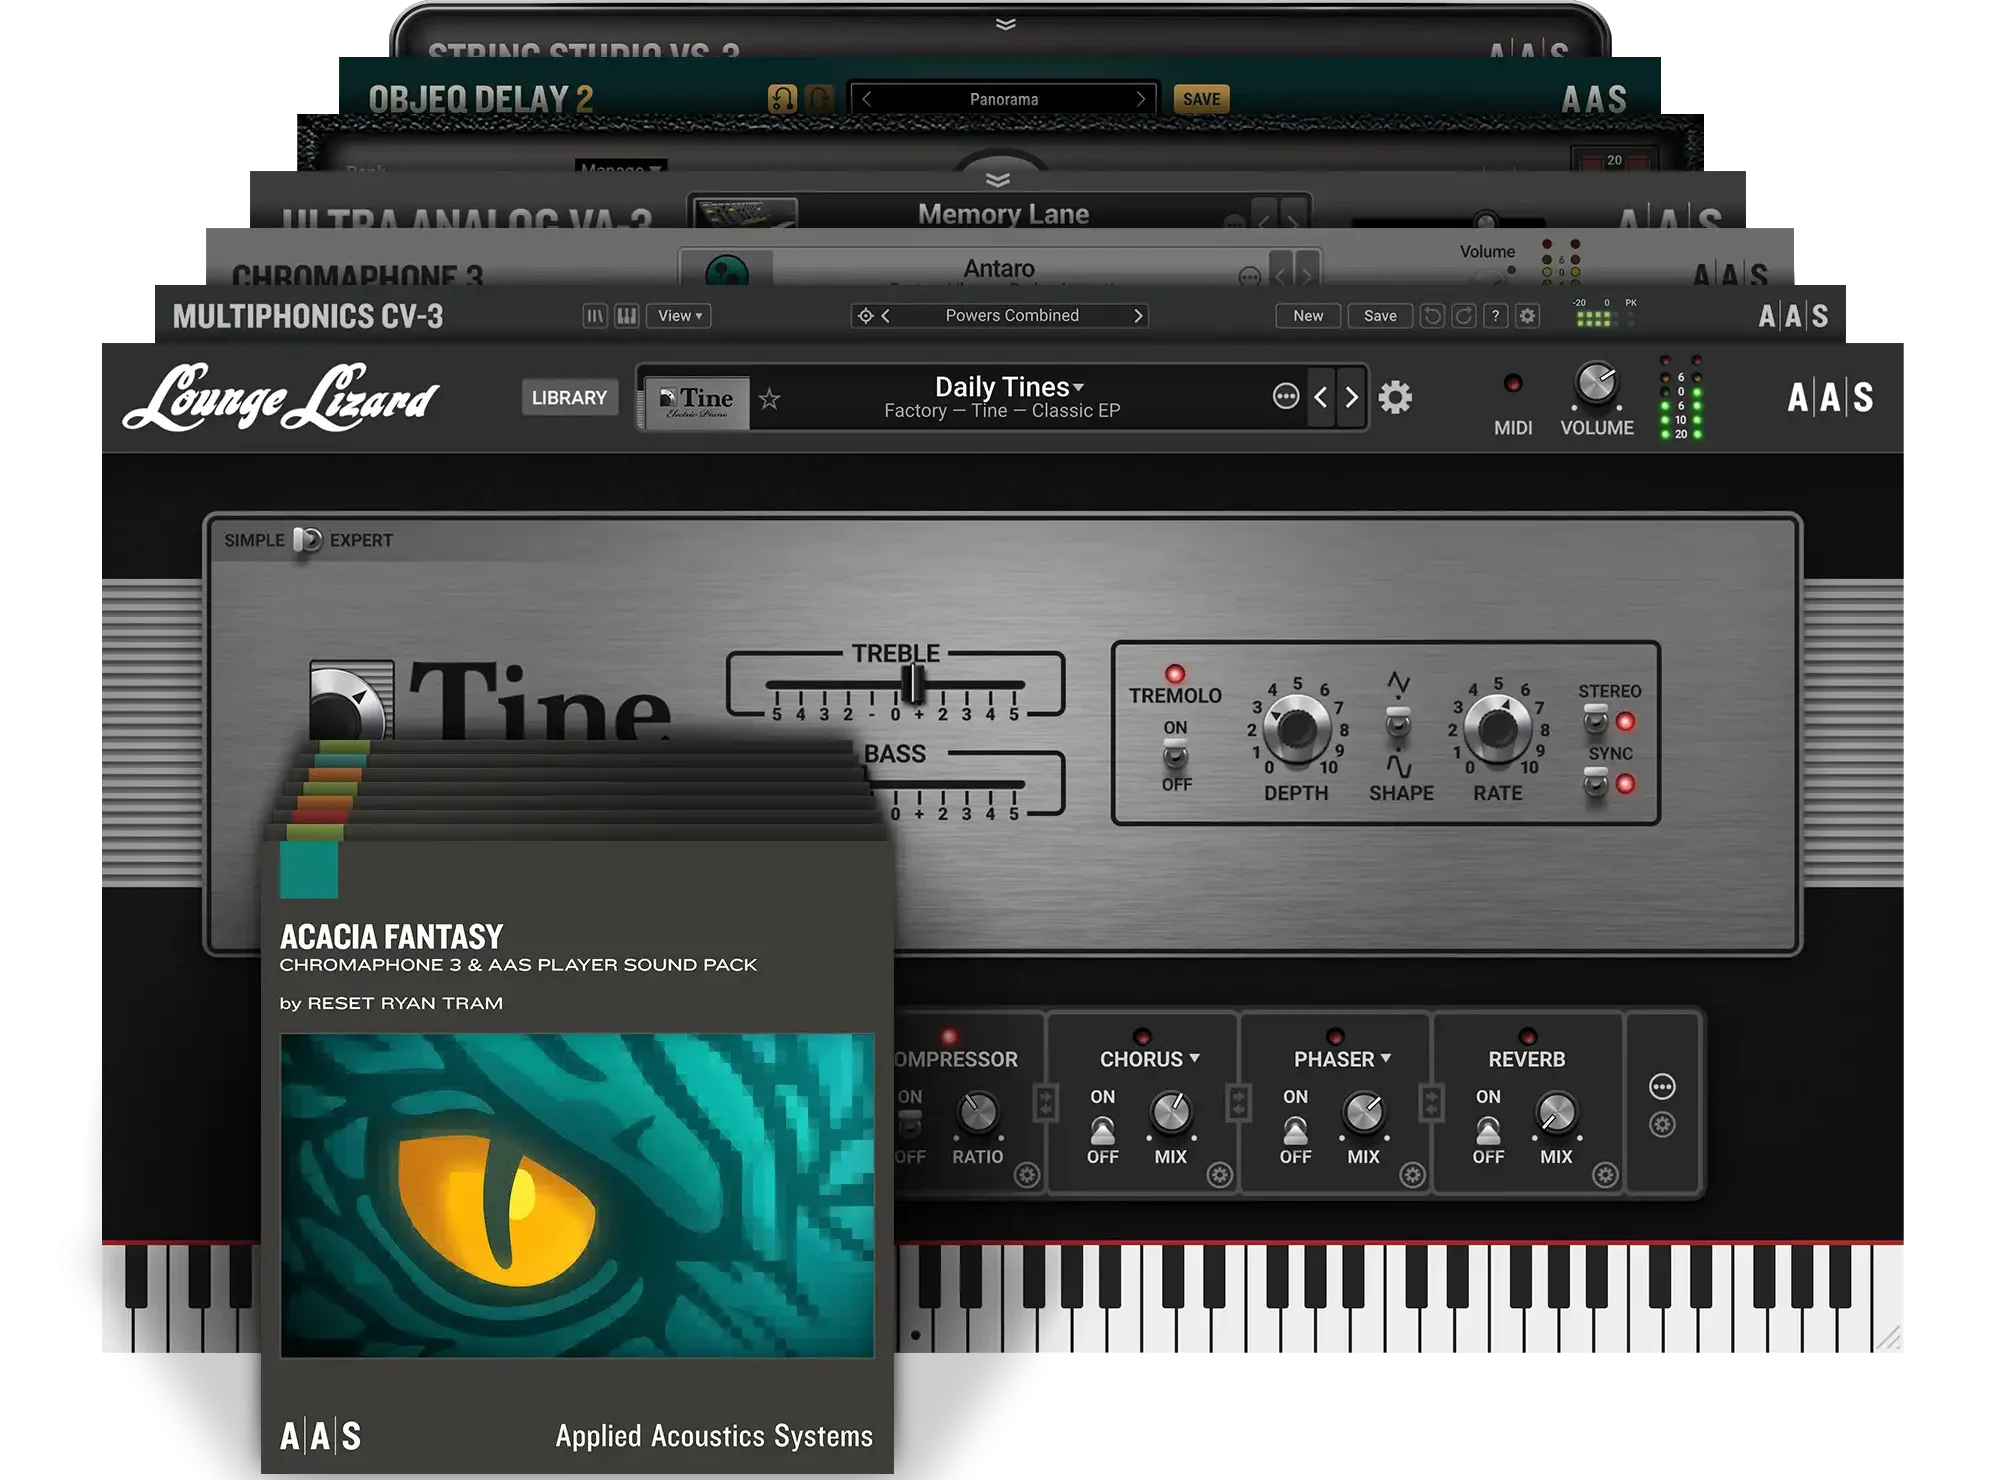Show the Multiphonics CV-3 keyboard icon
This screenshot has height=1480, width=1997.
pyautogui.click(x=627, y=316)
